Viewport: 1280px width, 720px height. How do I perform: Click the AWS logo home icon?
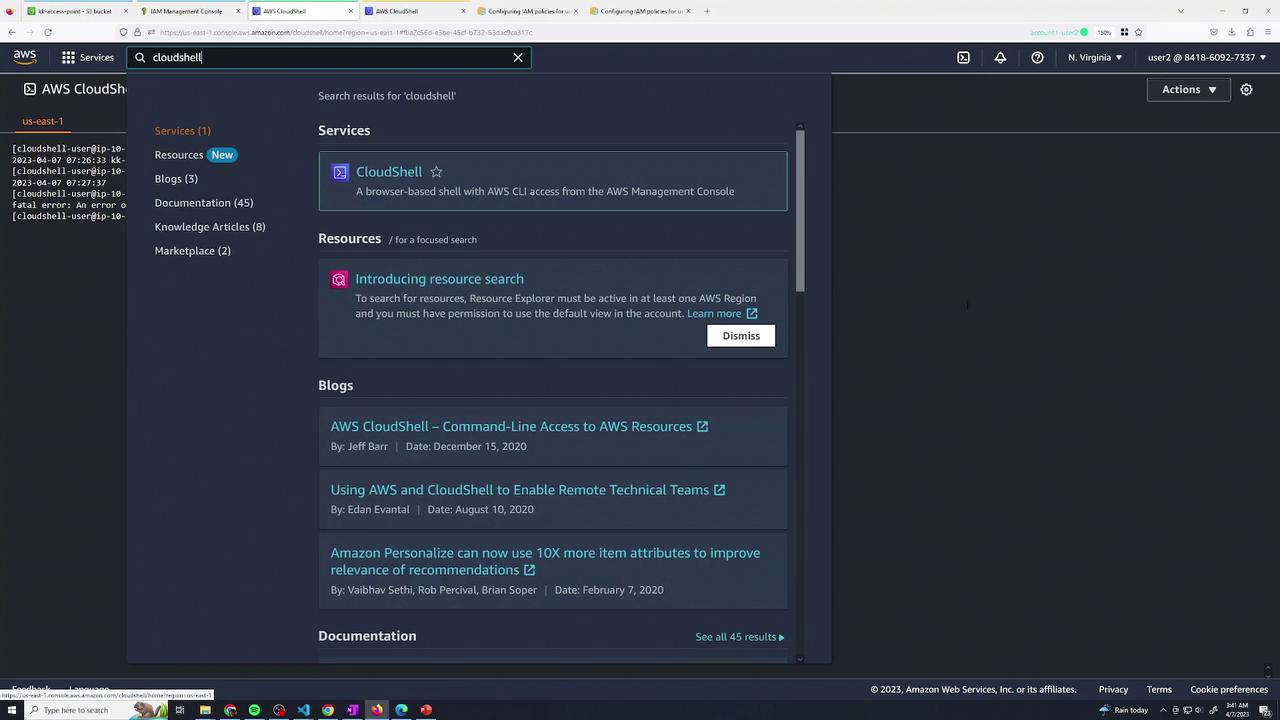(25, 57)
